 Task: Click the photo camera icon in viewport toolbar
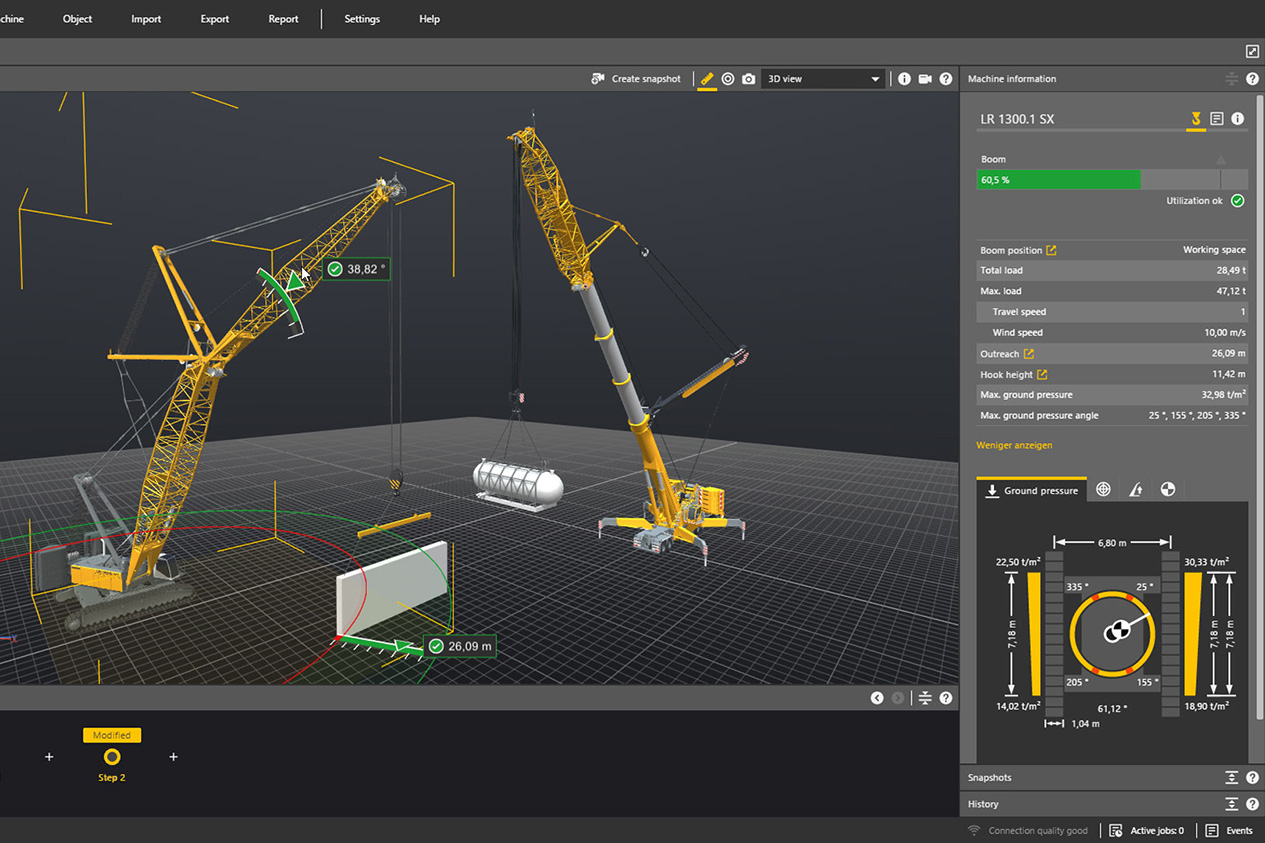coord(748,79)
